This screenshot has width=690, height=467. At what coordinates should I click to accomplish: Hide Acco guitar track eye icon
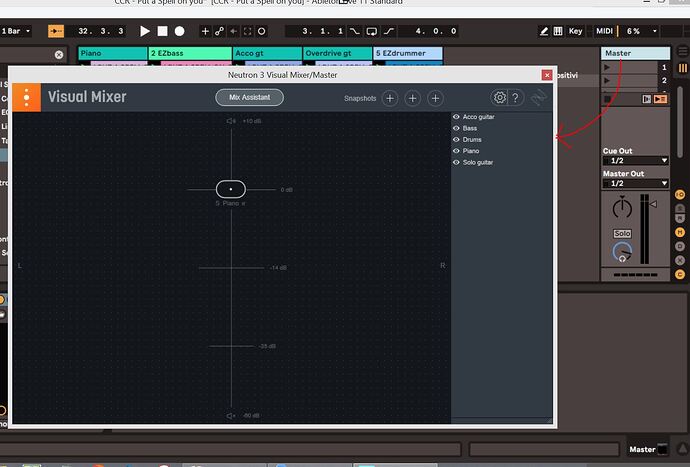tap(456, 117)
